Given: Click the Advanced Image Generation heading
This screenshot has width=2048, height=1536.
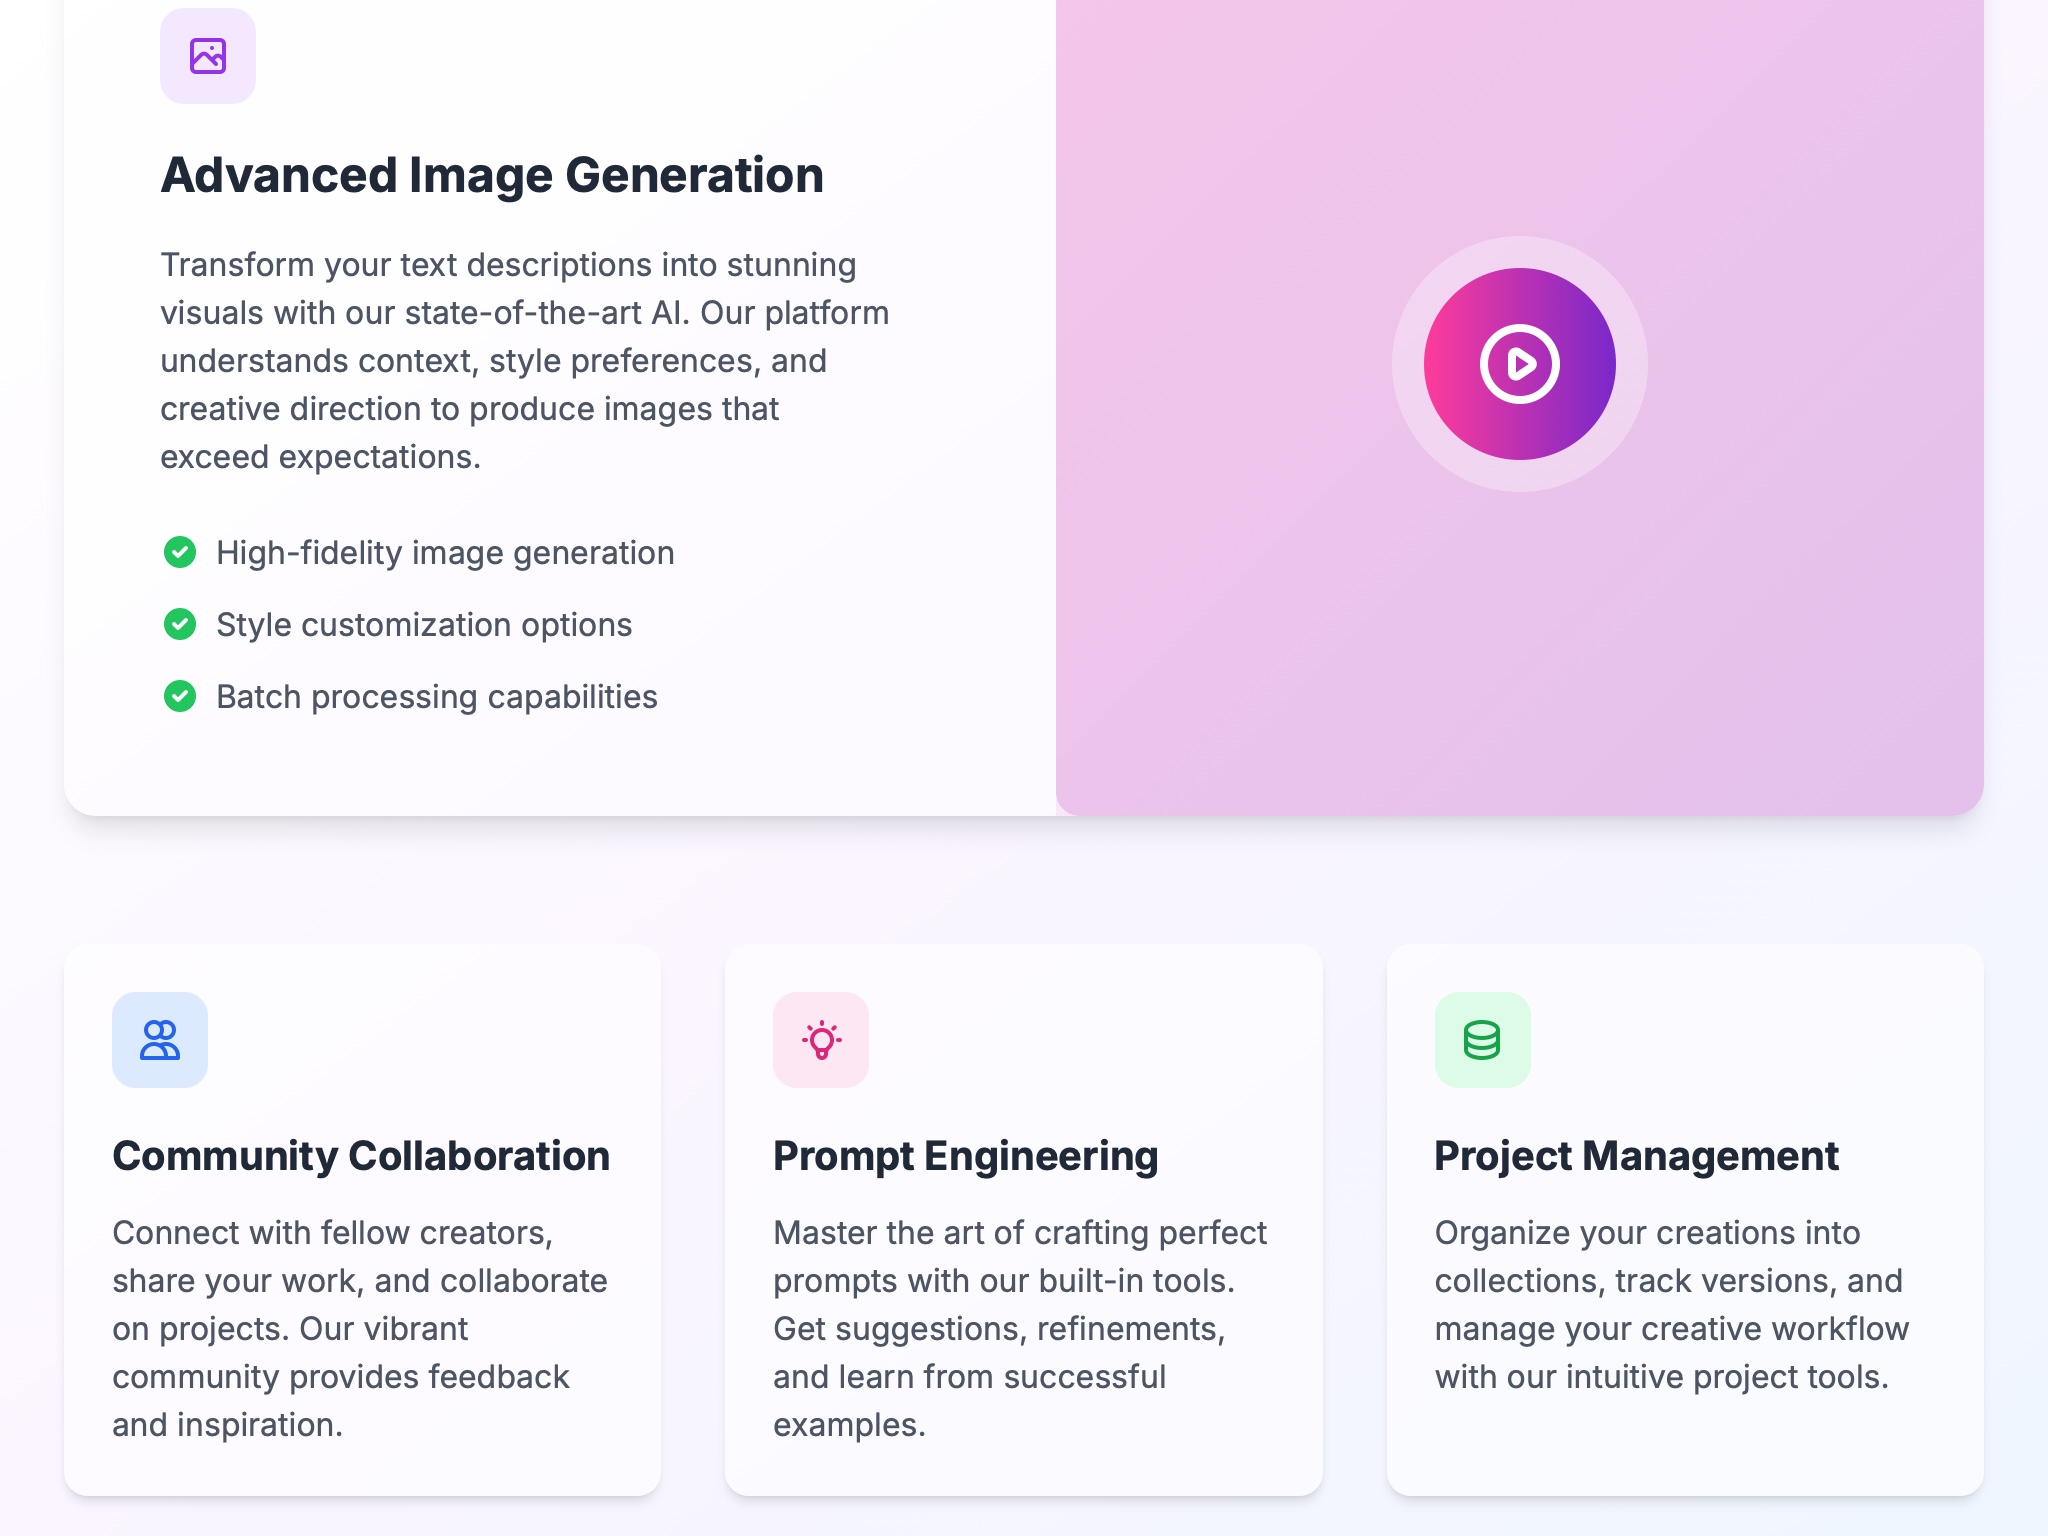Looking at the screenshot, I should 494,176.
